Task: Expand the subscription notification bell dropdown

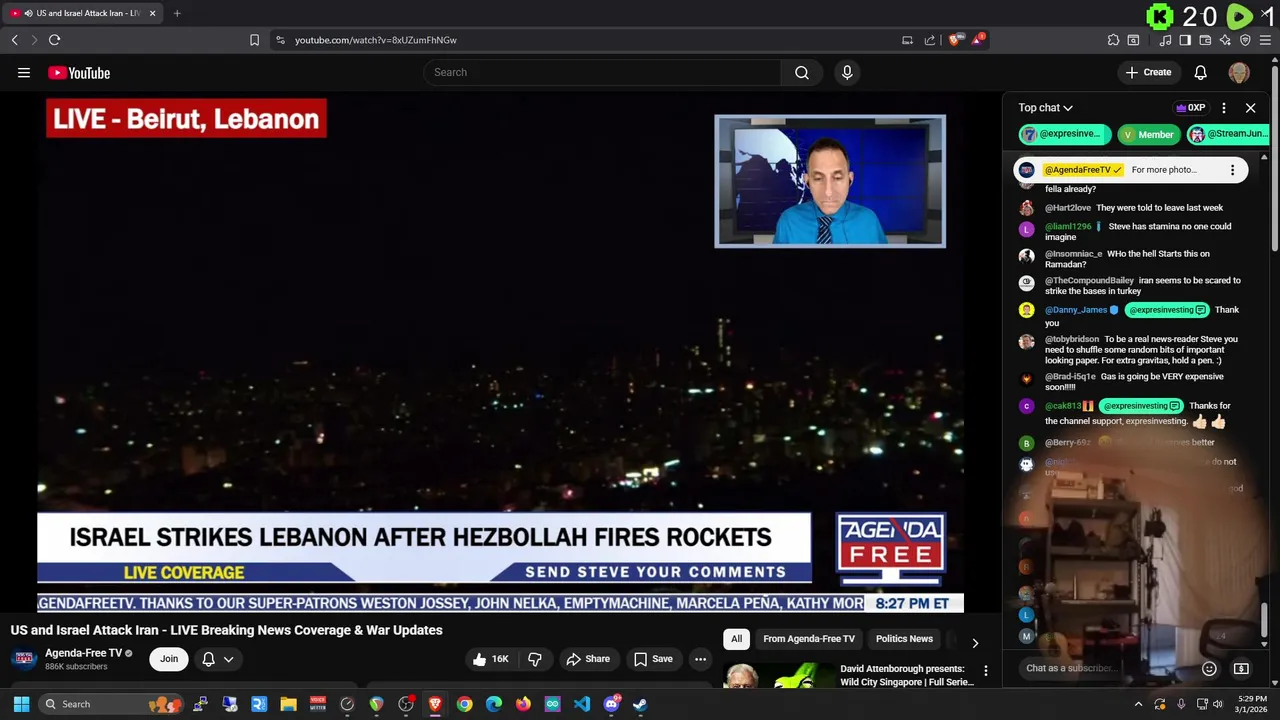Action: [218, 659]
